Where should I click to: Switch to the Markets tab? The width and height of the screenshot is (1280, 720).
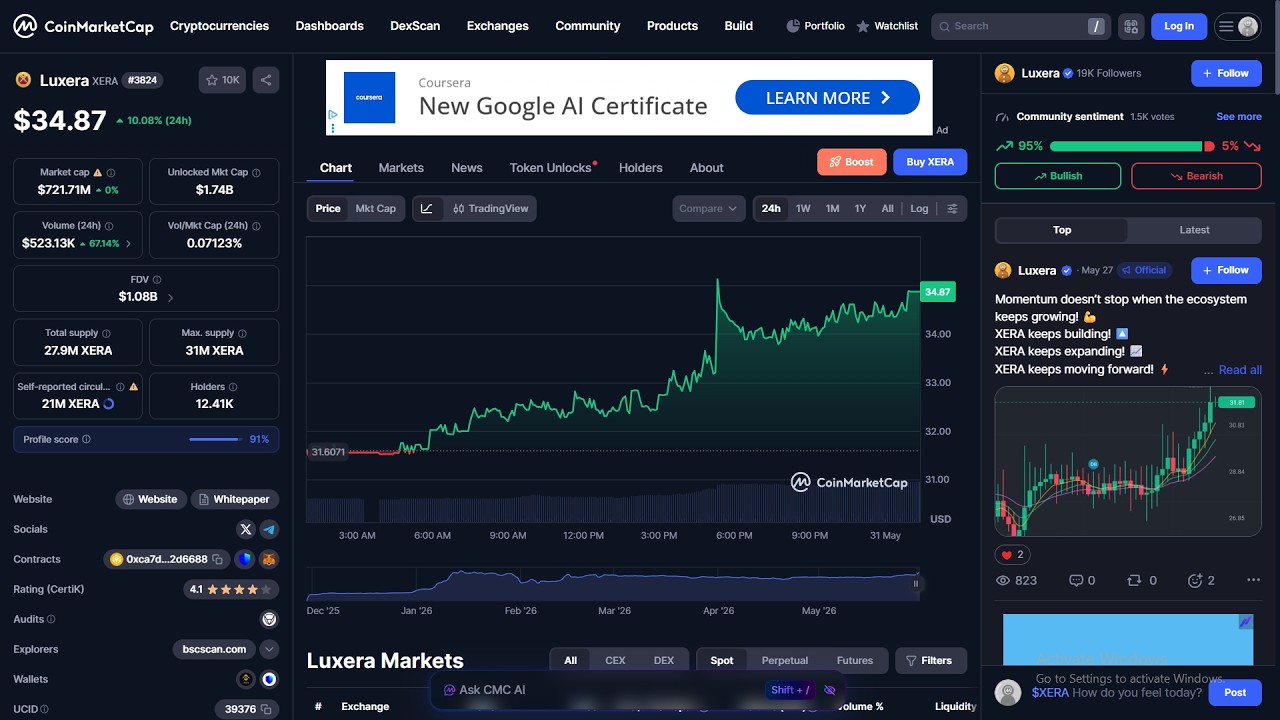coord(401,168)
